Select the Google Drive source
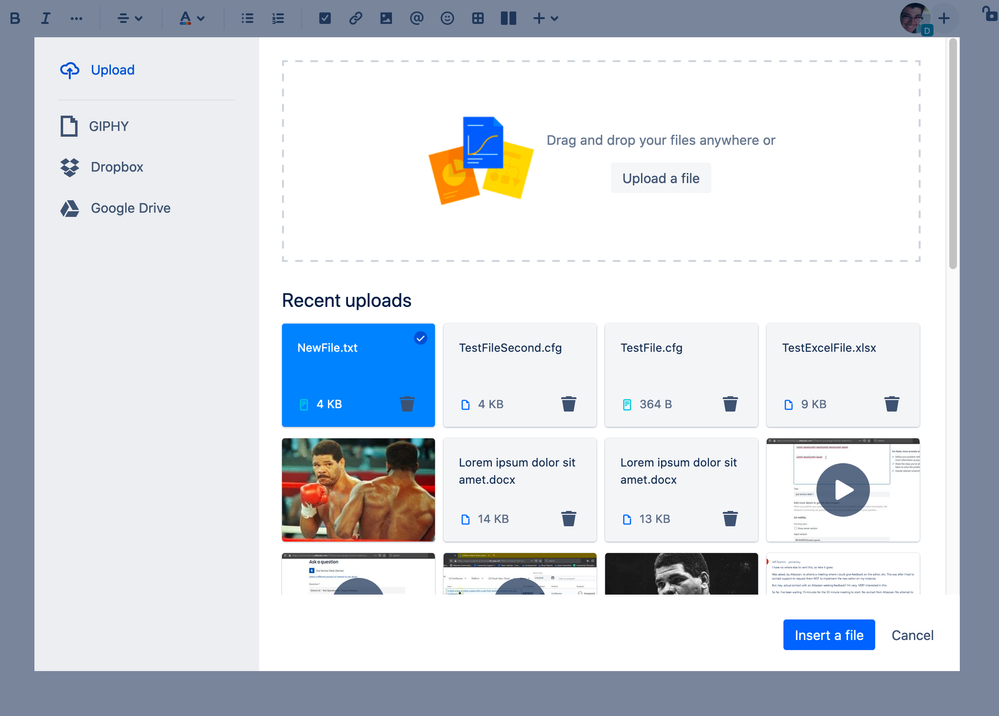The height and width of the screenshot is (716, 999). (115, 208)
